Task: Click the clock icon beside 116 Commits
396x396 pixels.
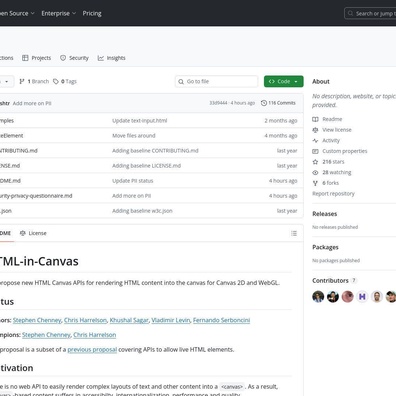Action: 264,103
